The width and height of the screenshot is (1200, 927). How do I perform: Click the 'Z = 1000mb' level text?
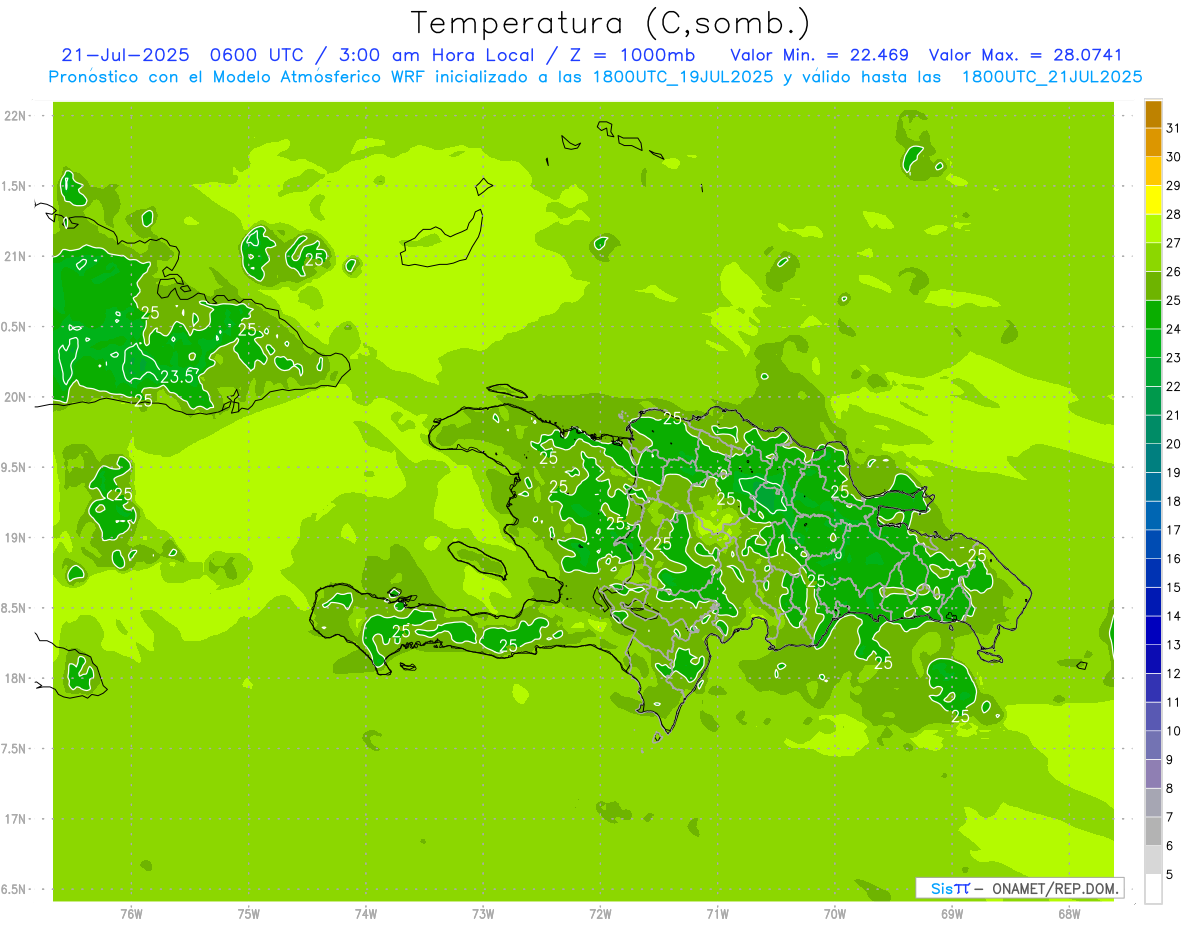click(633, 55)
